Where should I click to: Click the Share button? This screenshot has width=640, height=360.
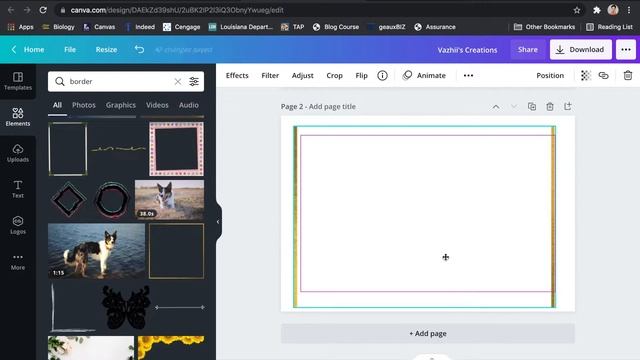pos(528,49)
